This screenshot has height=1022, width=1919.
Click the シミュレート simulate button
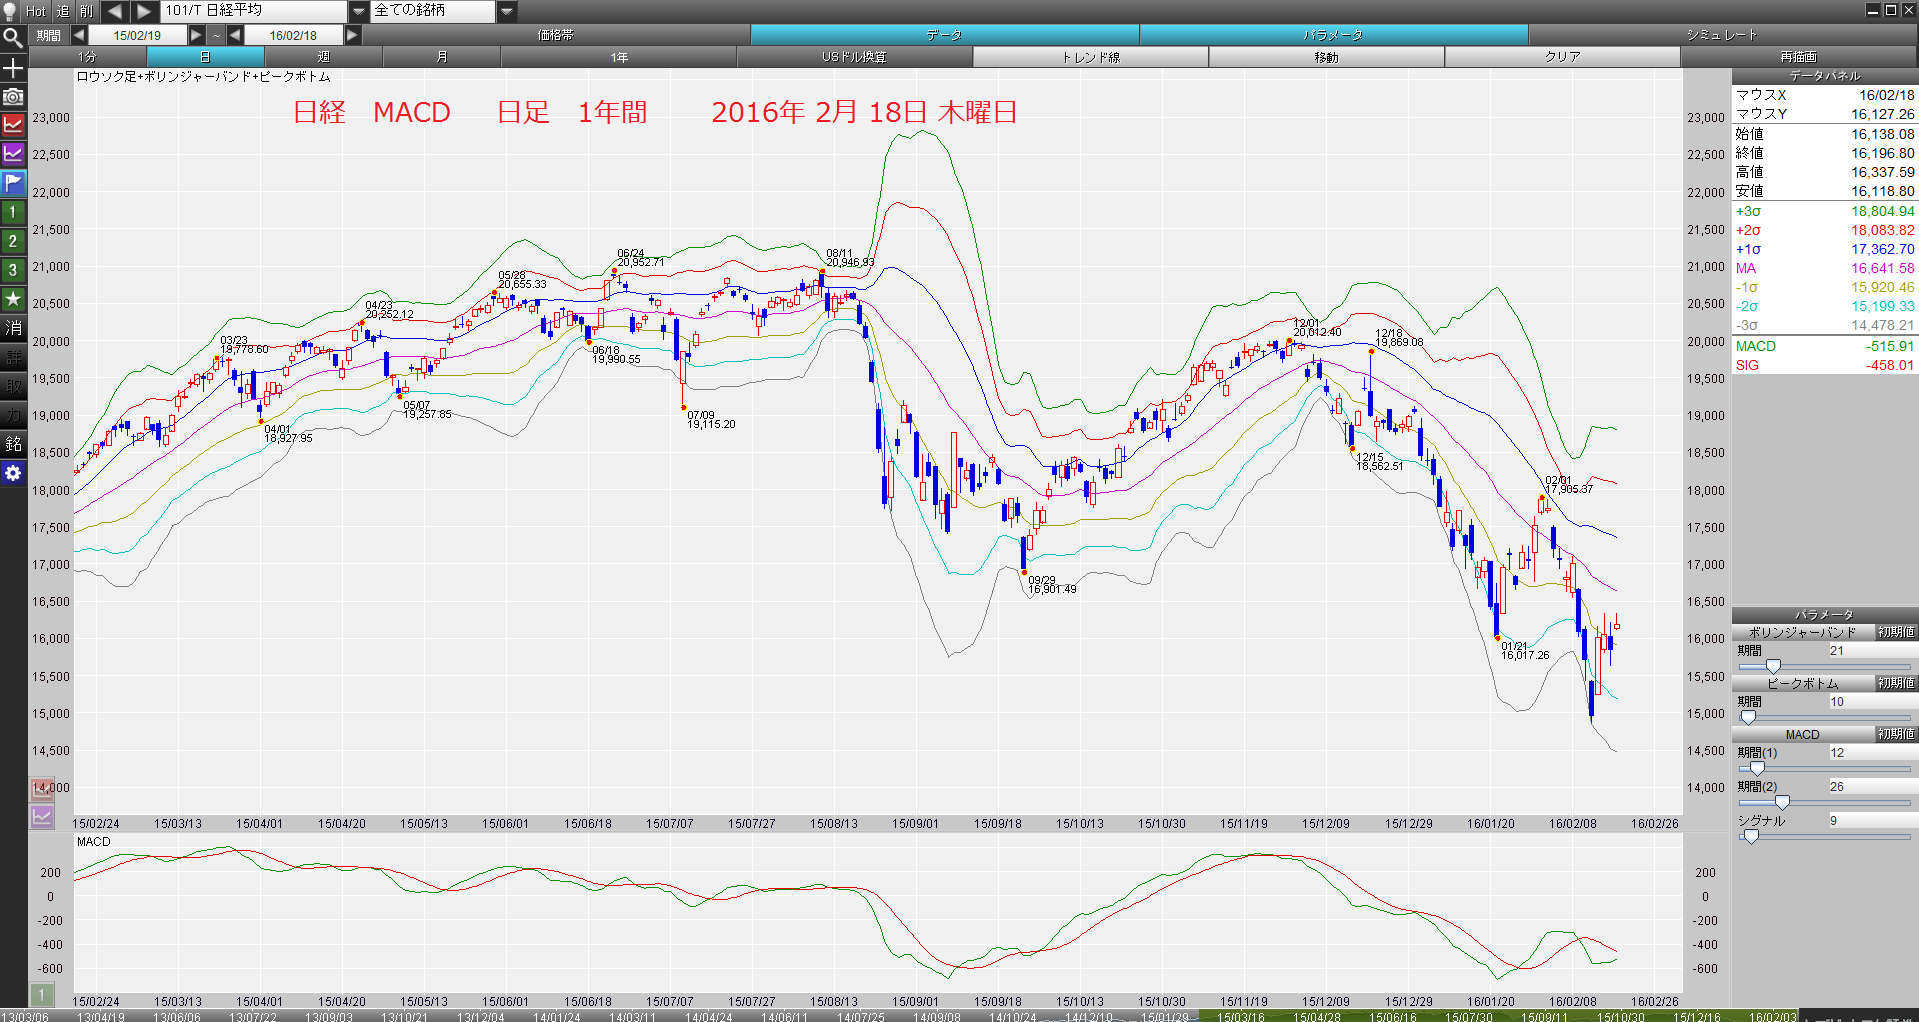[1723, 35]
